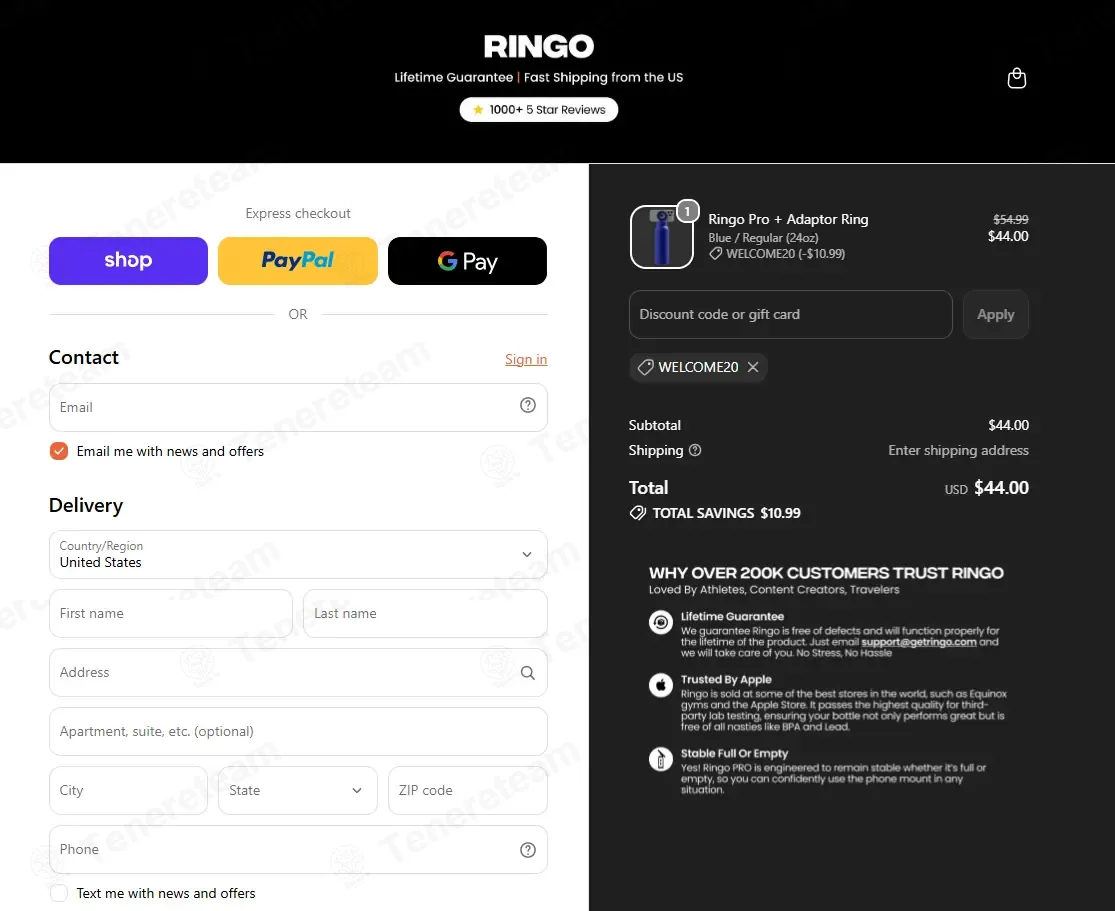Click the Contact section heading

84,357
